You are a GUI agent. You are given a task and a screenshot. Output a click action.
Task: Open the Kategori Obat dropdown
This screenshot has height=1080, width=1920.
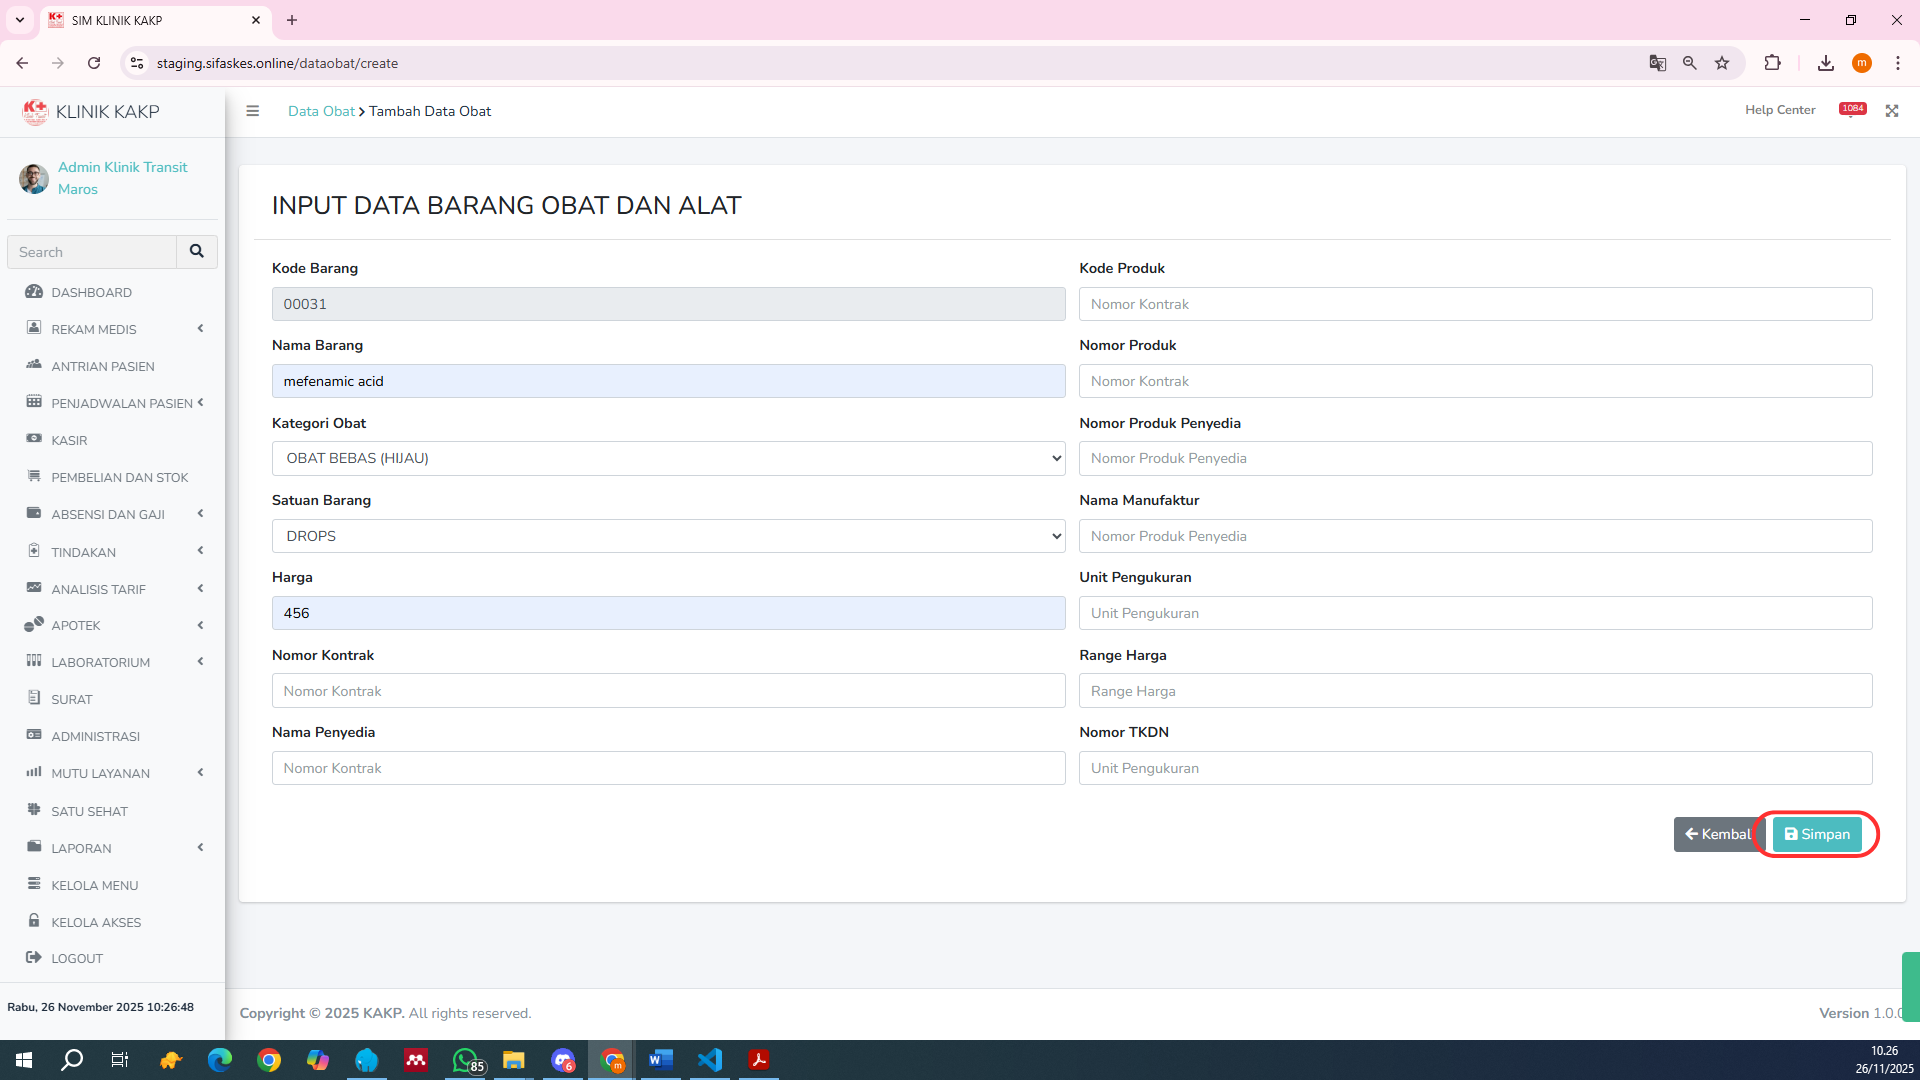pyautogui.click(x=668, y=458)
